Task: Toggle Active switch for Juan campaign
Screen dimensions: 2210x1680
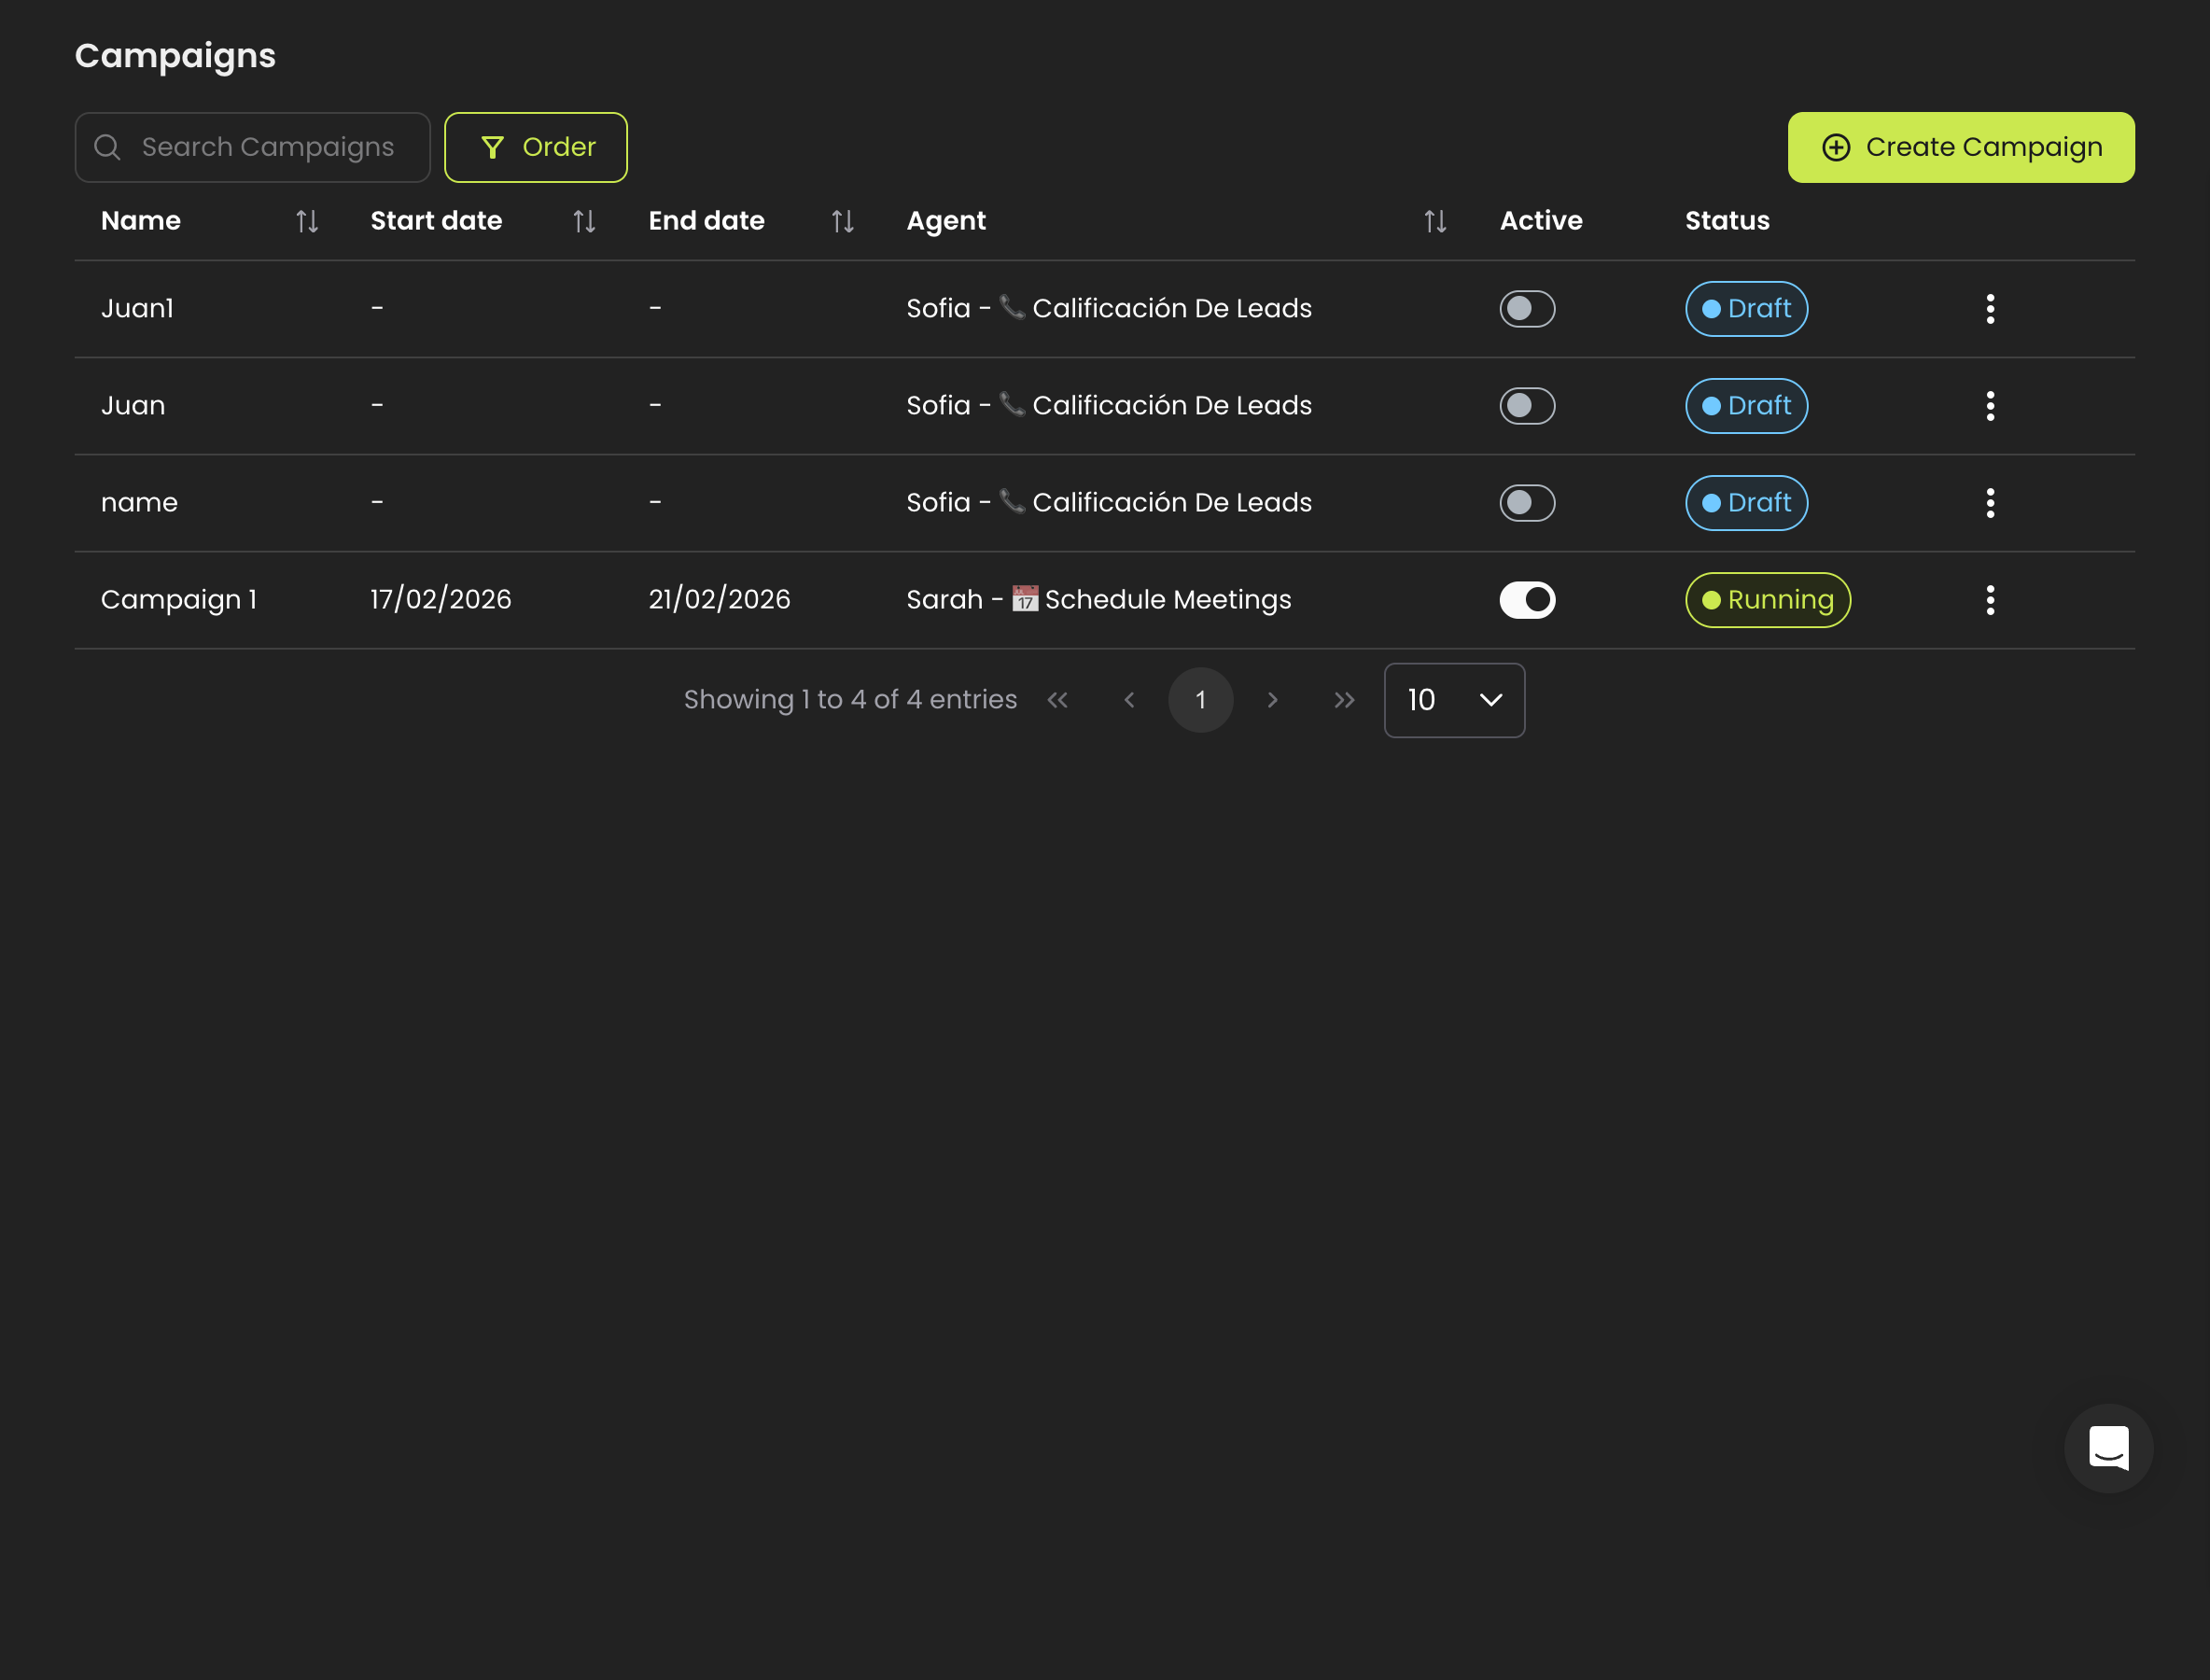Action: point(1527,406)
